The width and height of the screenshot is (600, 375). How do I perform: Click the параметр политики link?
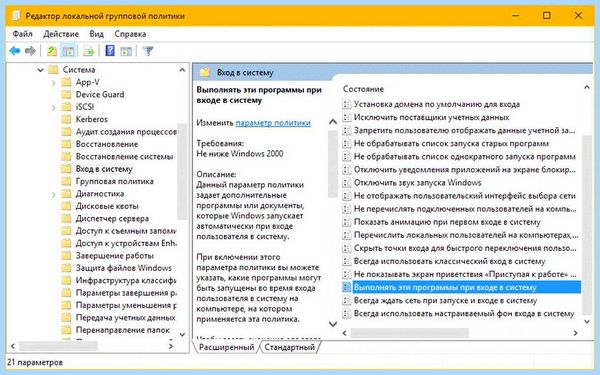point(273,123)
